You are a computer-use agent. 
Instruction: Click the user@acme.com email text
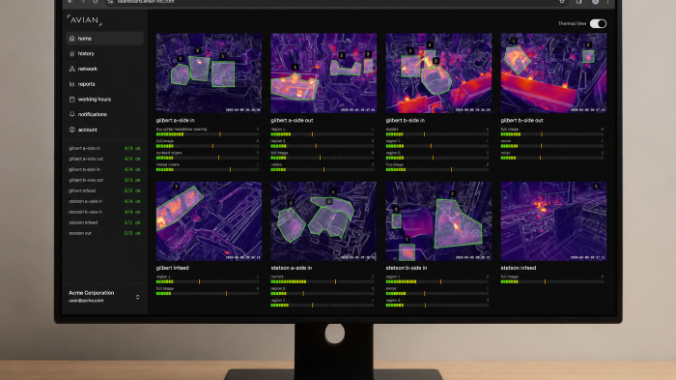click(x=86, y=301)
